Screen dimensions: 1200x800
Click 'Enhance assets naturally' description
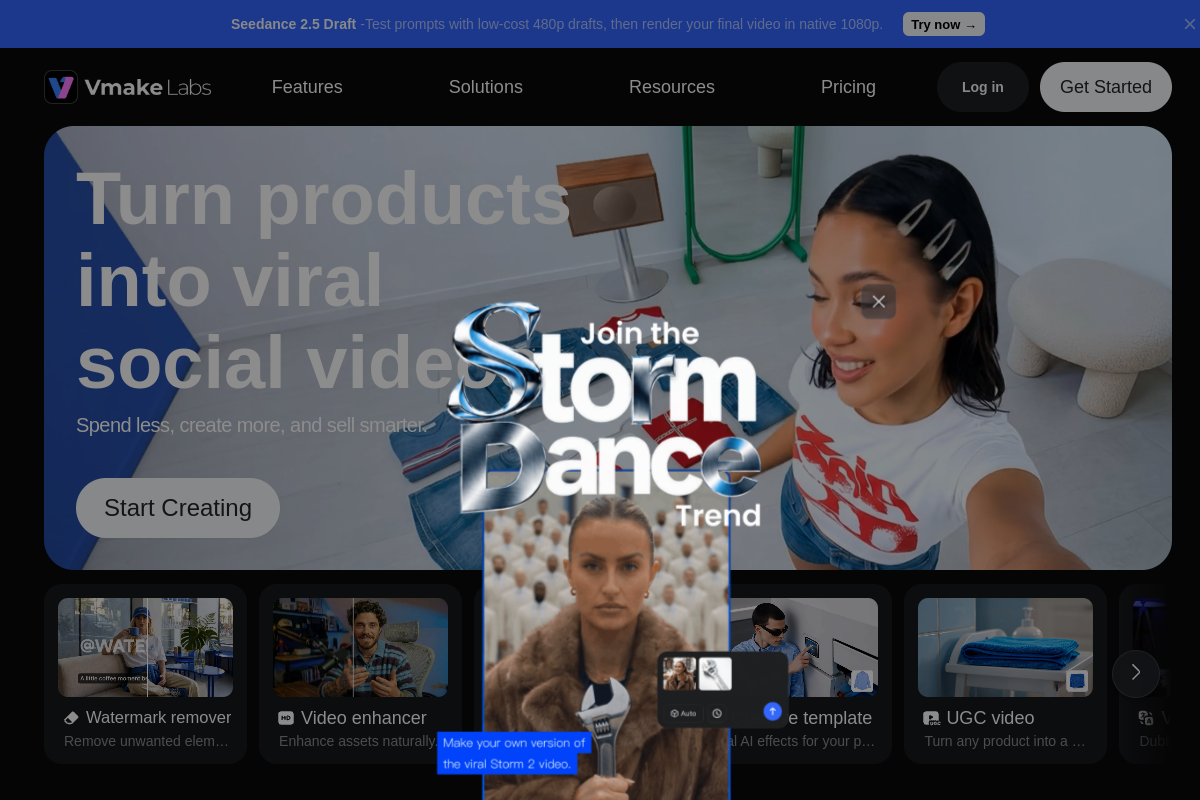click(x=358, y=741)
